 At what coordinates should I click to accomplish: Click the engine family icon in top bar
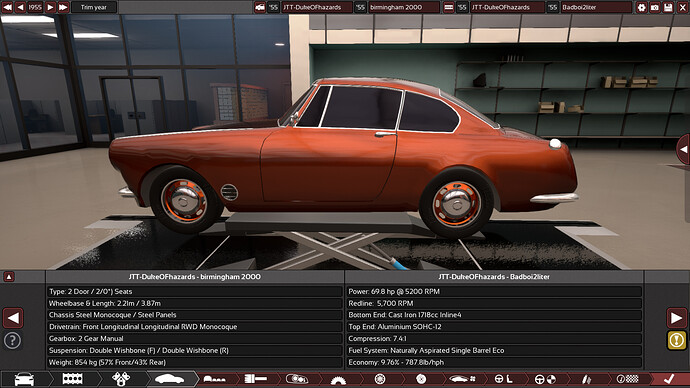click(448, 7)
